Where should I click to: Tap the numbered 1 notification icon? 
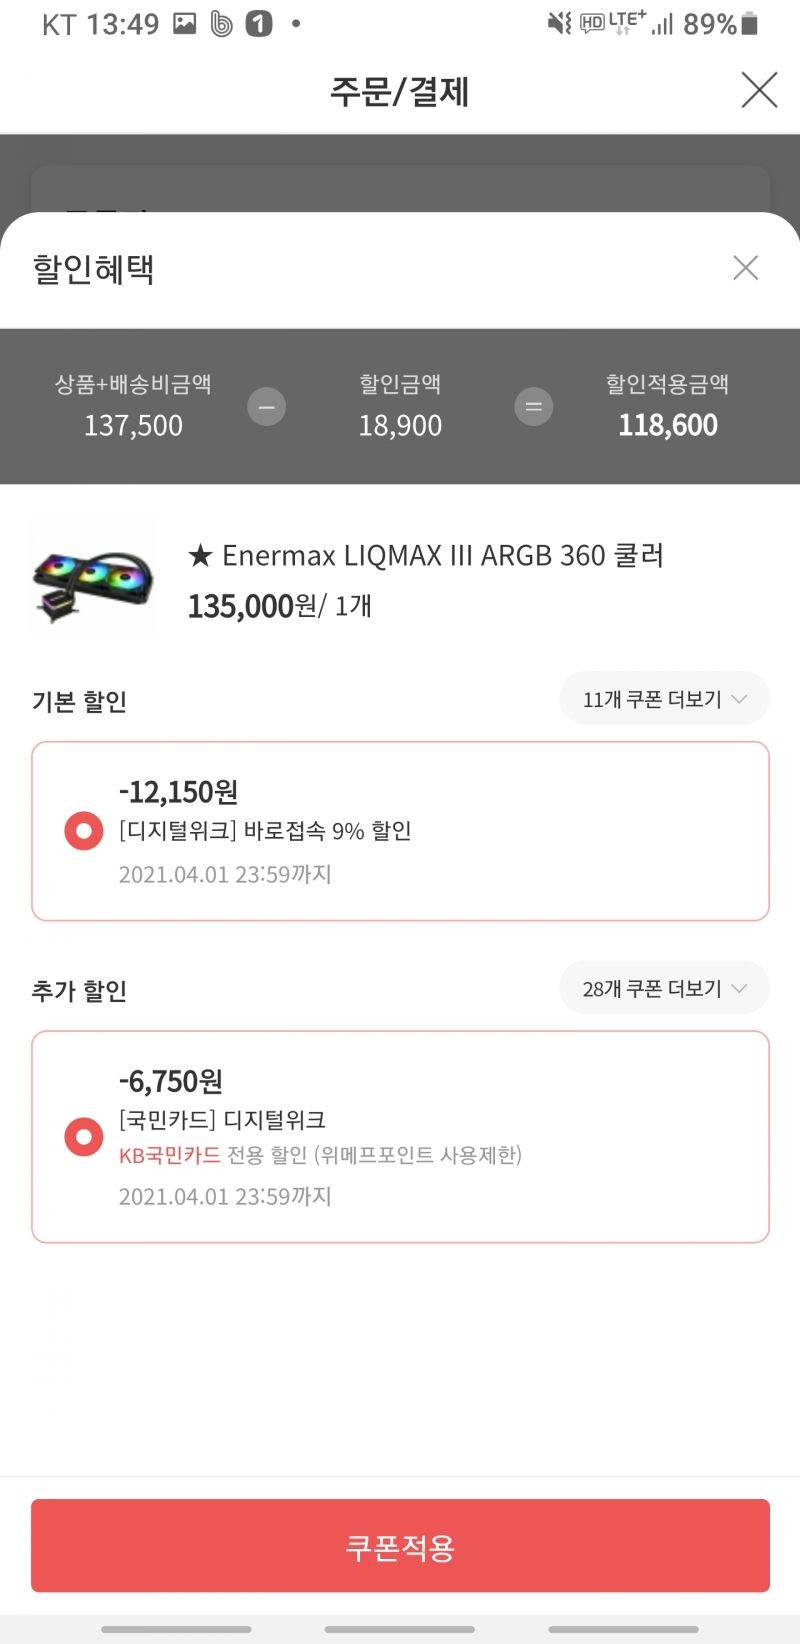tap(259, 23)
